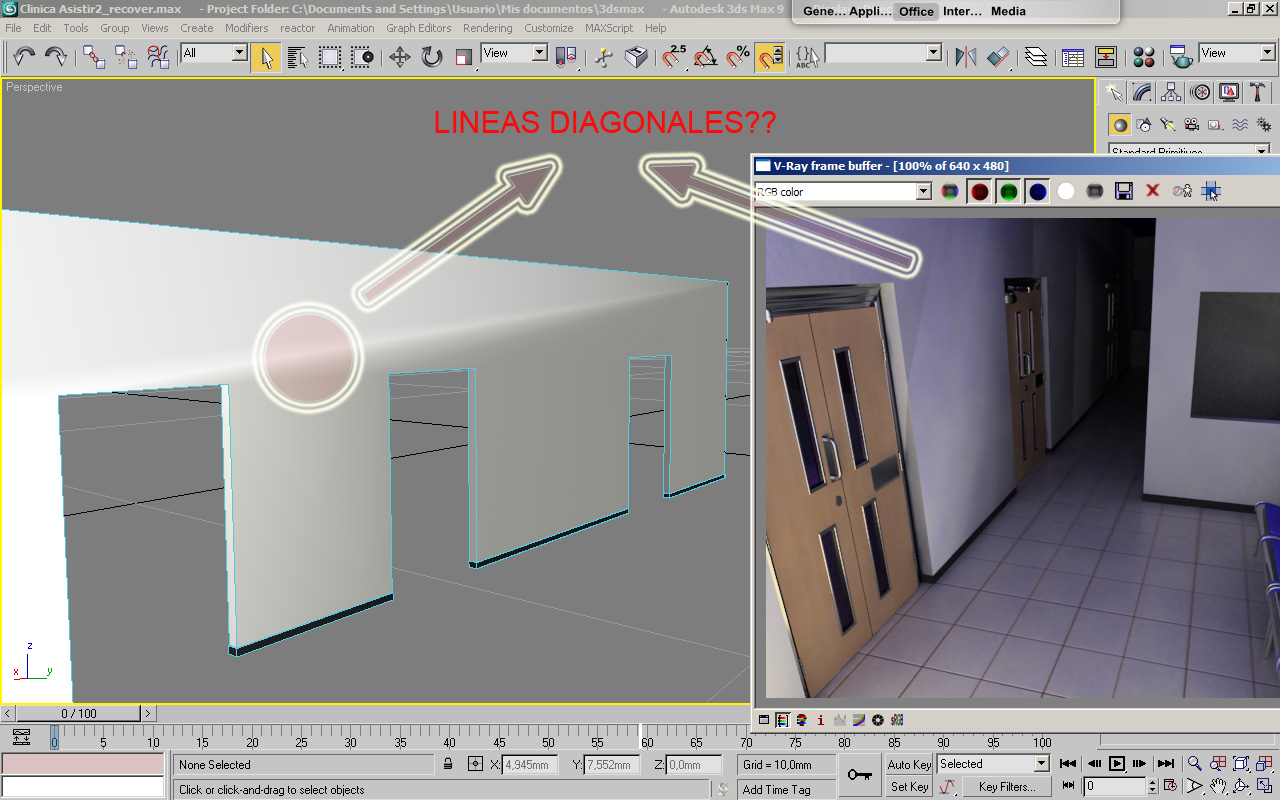Open the Layer Manager
The height and width of the screenshot is (800, 1280).
tap(1036, 56)
